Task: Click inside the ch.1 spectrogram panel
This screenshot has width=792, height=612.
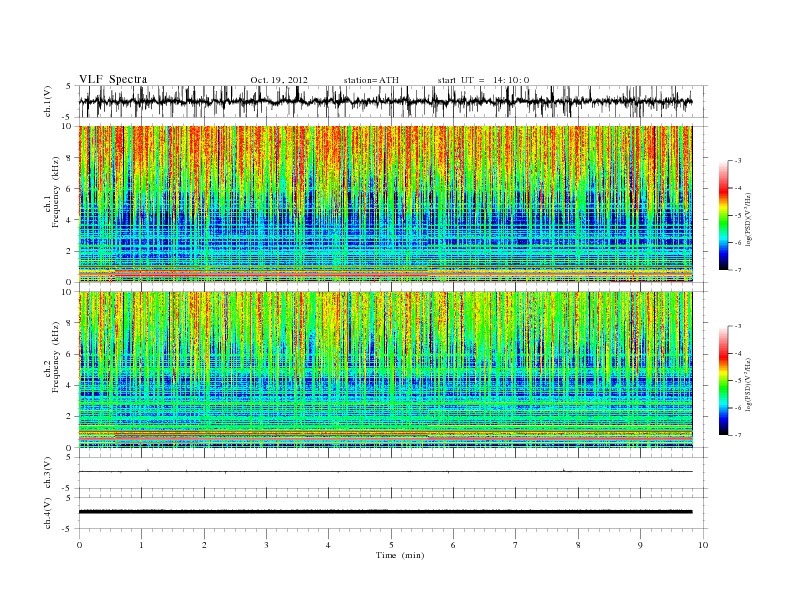Action: [x=385, y=204]
